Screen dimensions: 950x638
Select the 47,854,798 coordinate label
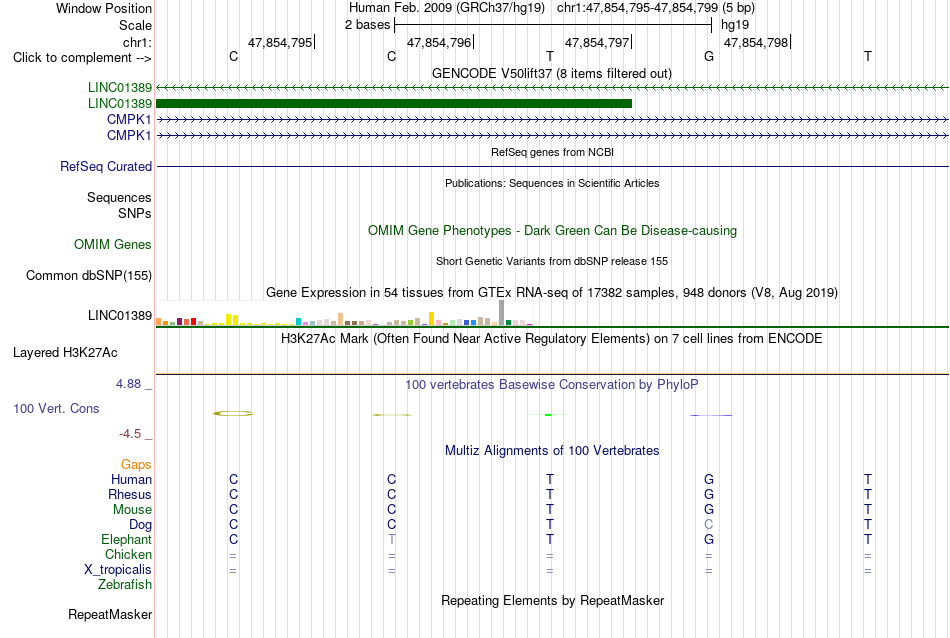tap(756, 42)
